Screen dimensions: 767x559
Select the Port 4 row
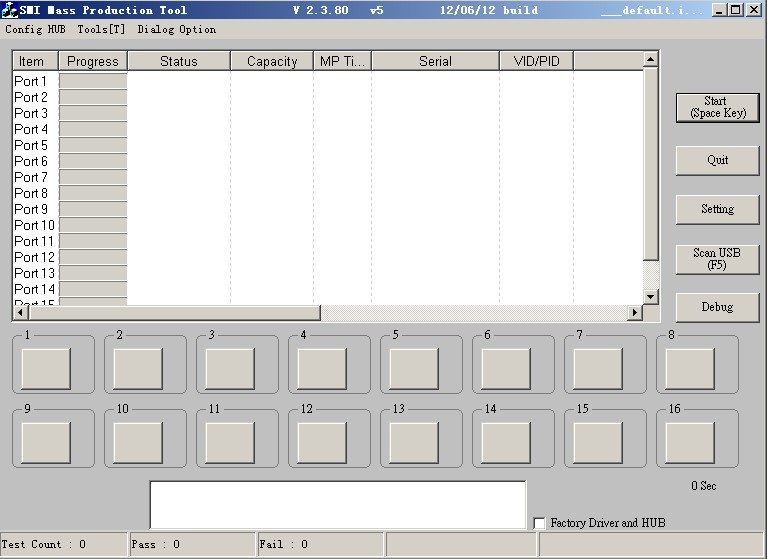coord(328,129)
